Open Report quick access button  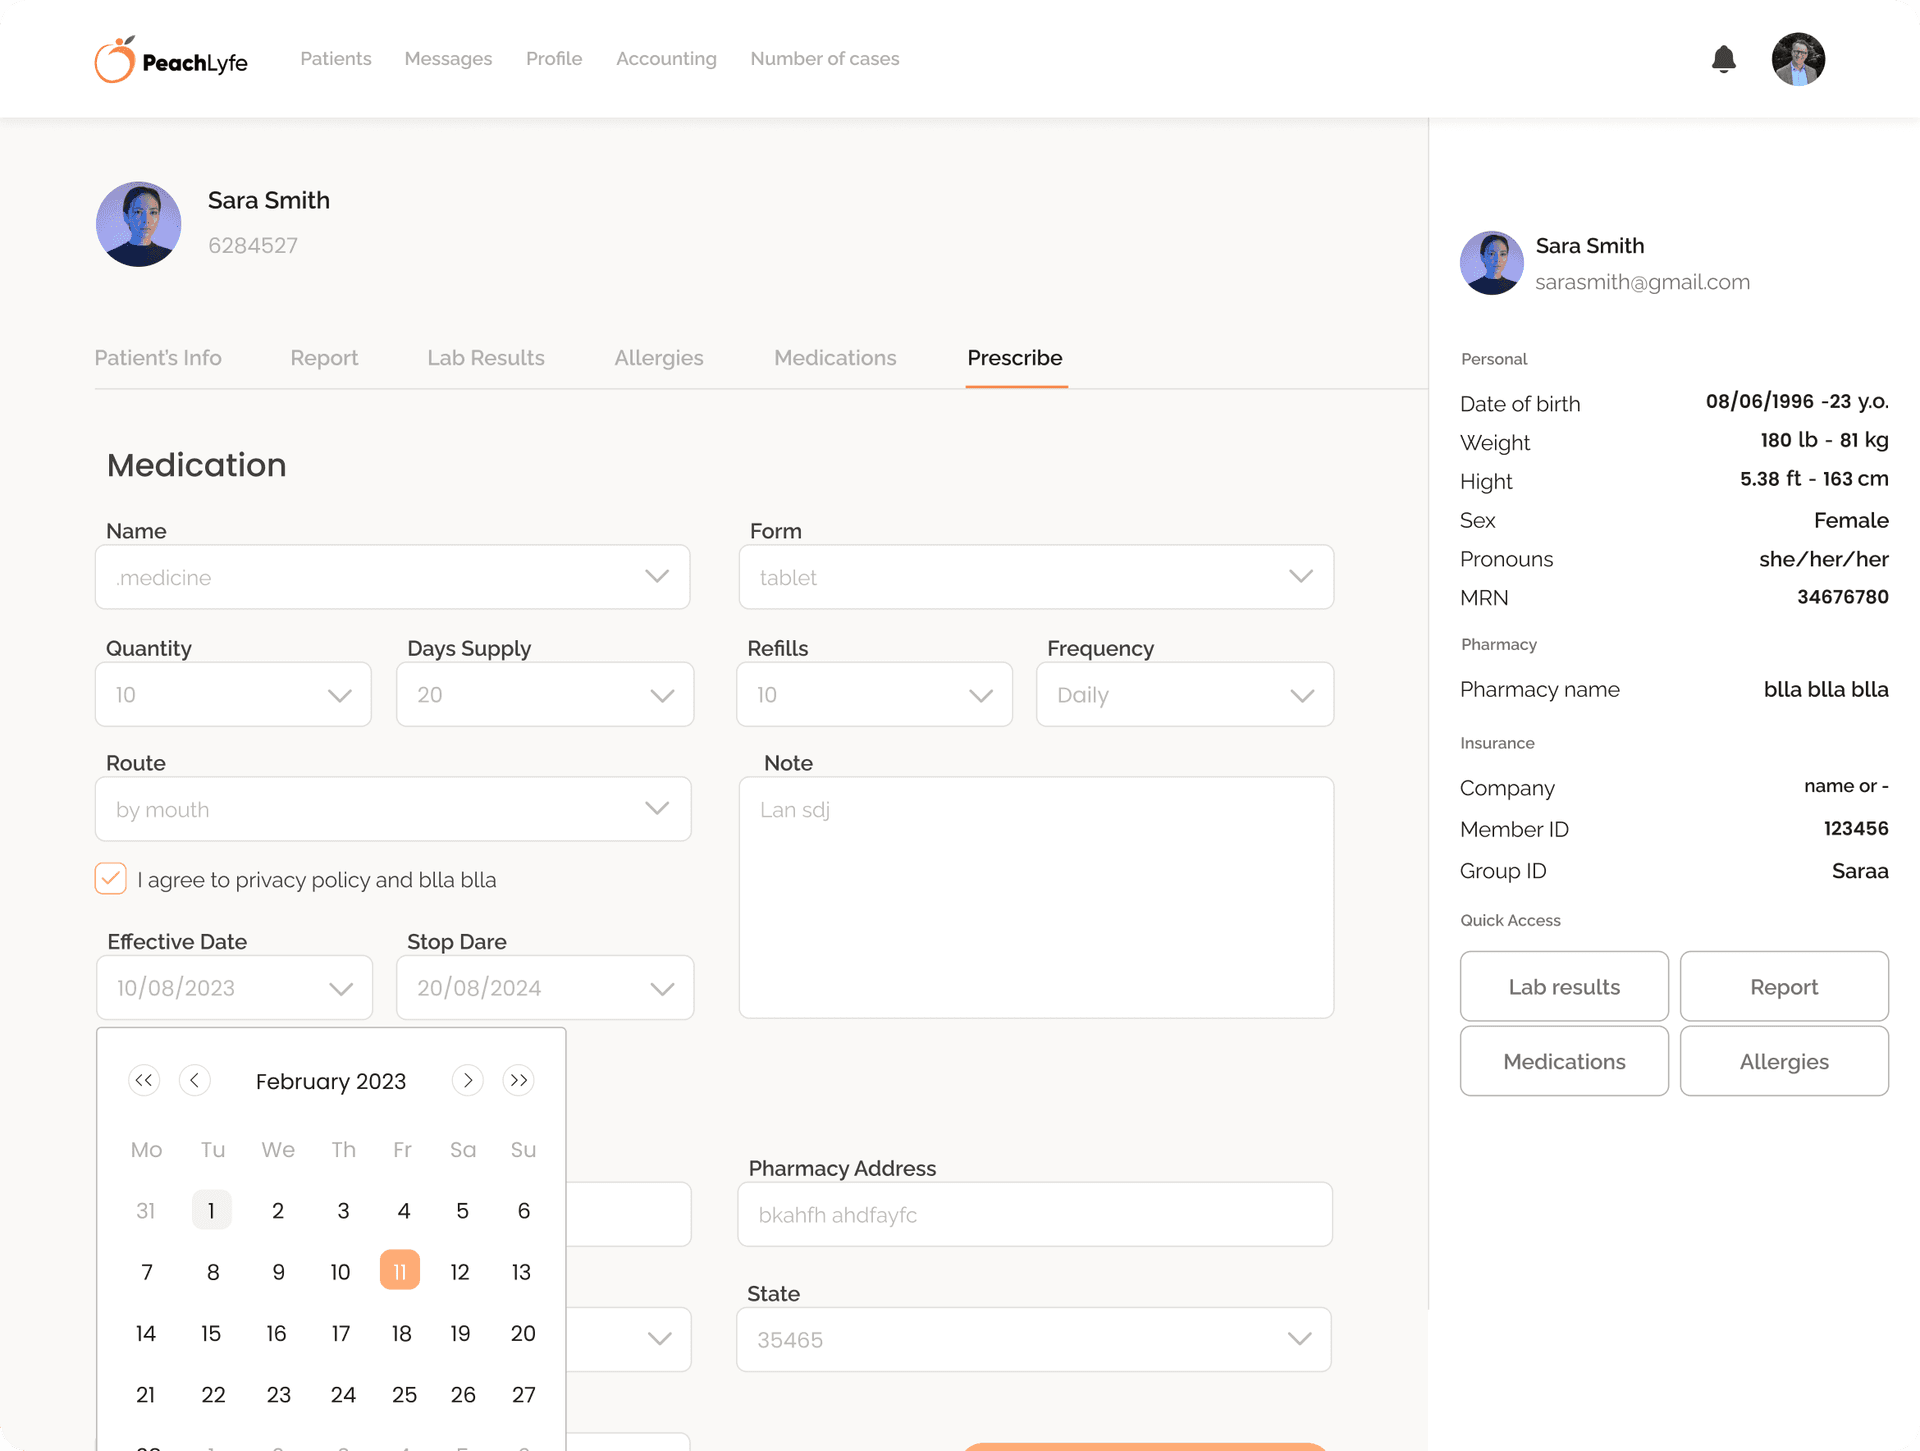point(1784,986)
